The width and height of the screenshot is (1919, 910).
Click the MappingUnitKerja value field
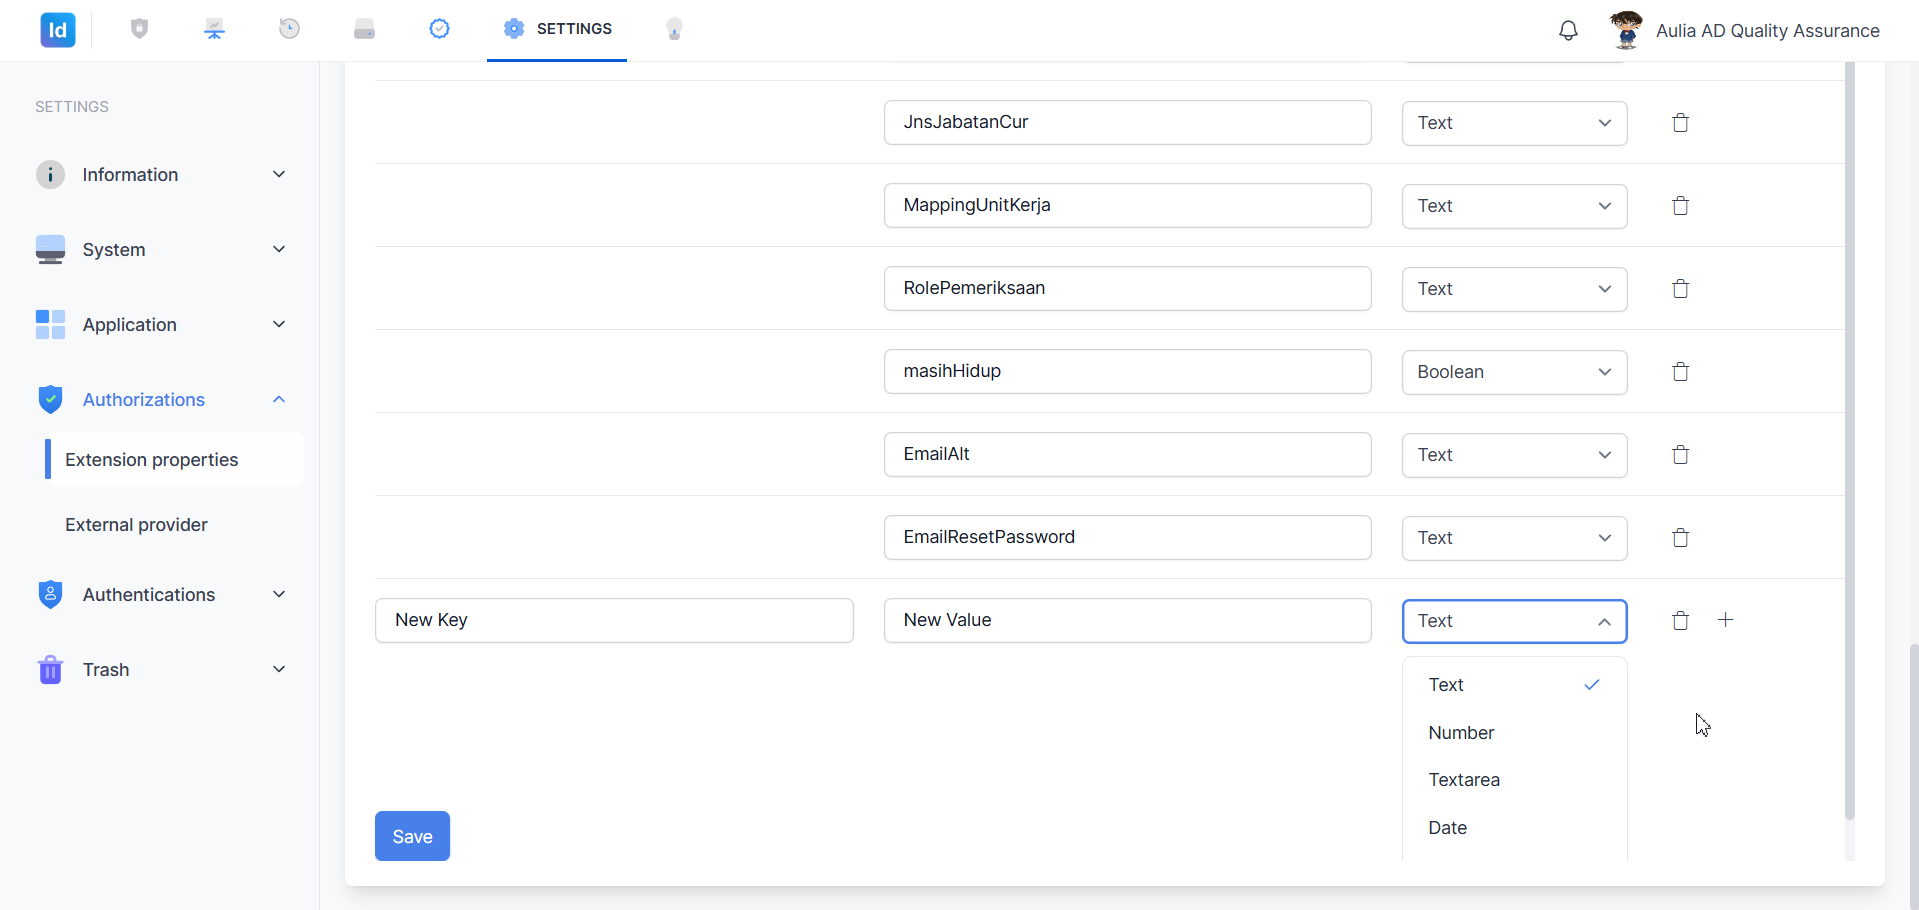click(x=1127, y=205)
